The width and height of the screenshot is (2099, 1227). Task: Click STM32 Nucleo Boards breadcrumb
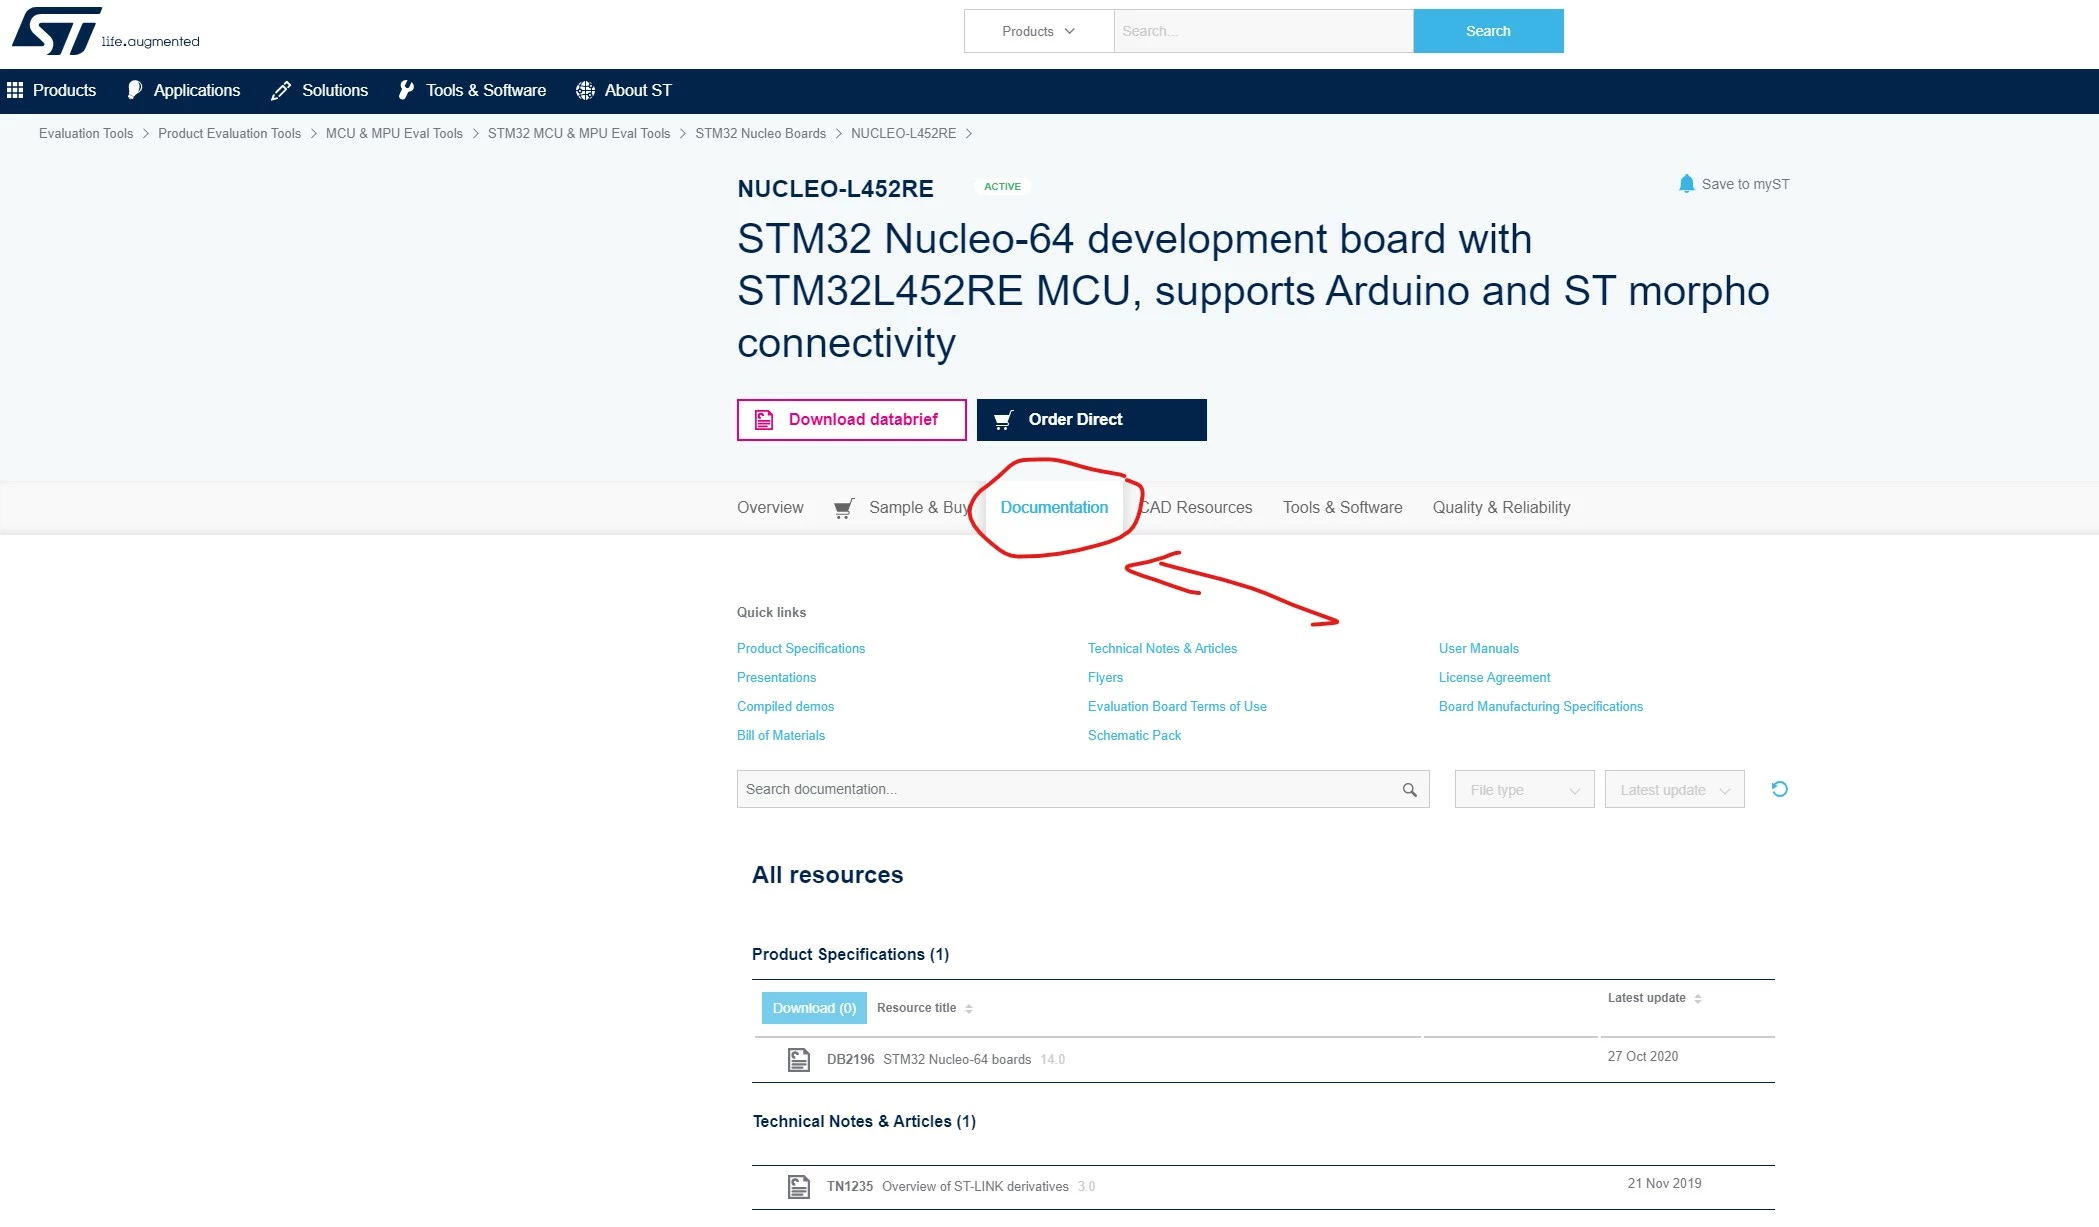760,134
